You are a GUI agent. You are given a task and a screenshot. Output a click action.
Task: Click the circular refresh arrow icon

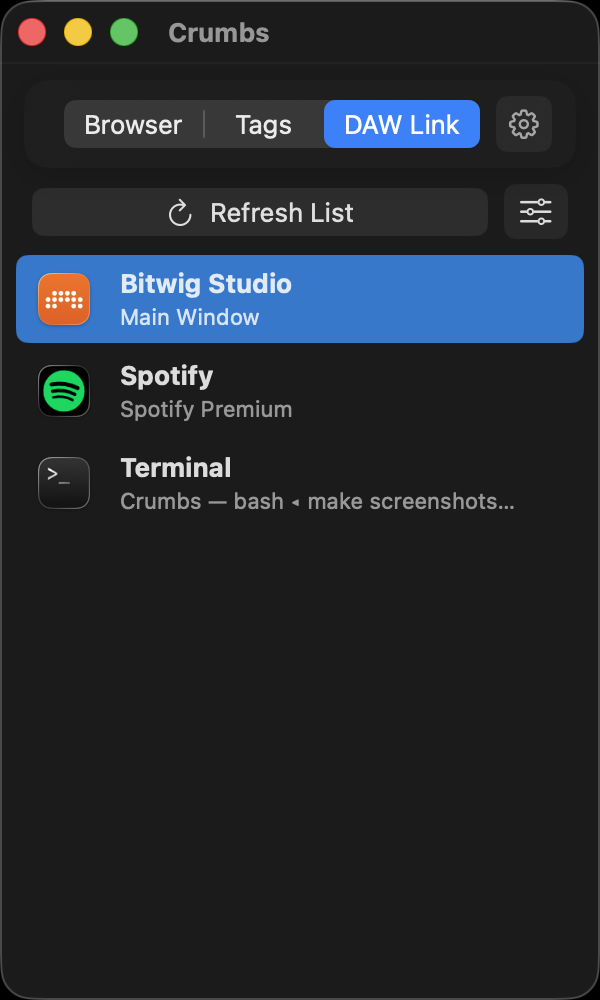pos(180,213)
